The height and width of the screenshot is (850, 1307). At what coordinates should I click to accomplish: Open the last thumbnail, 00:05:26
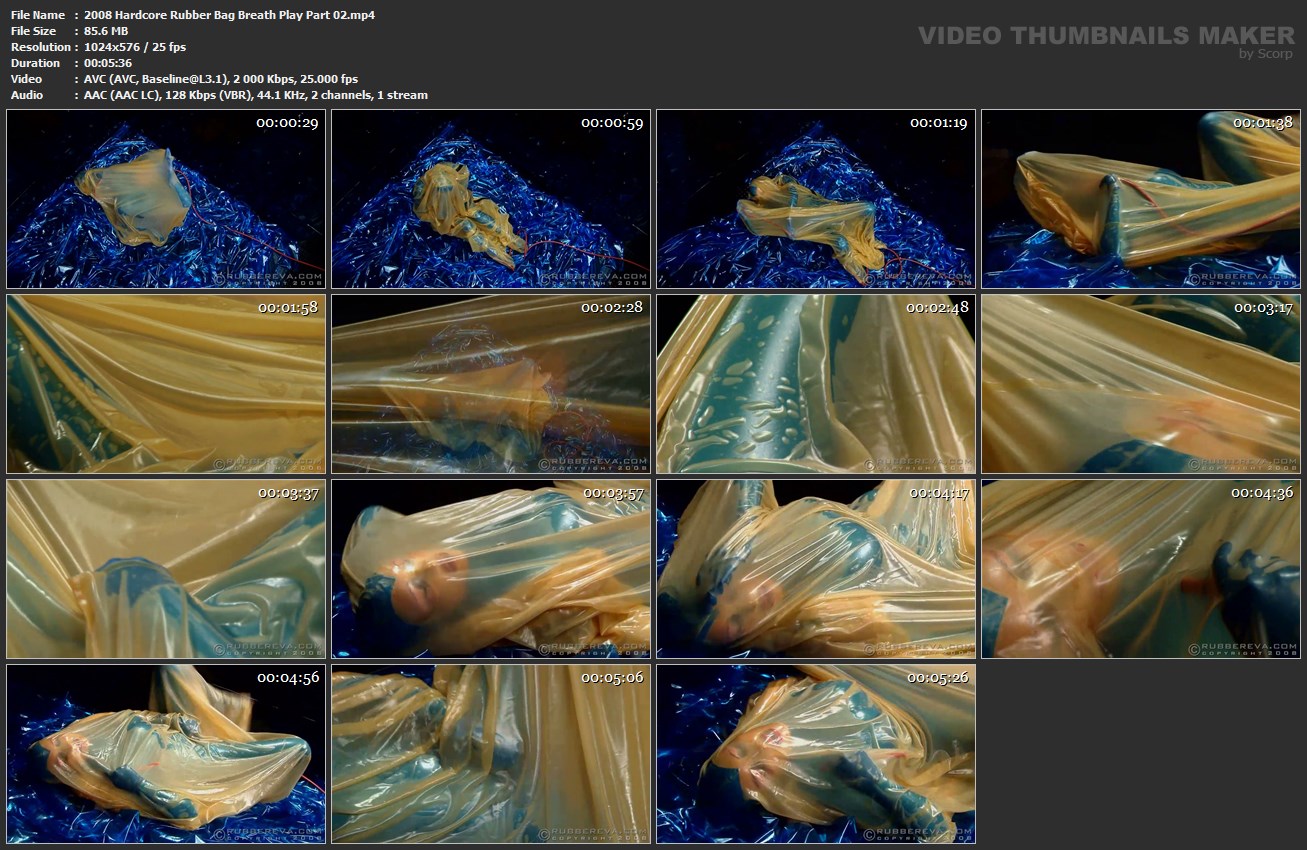click(x=816, y=754)
